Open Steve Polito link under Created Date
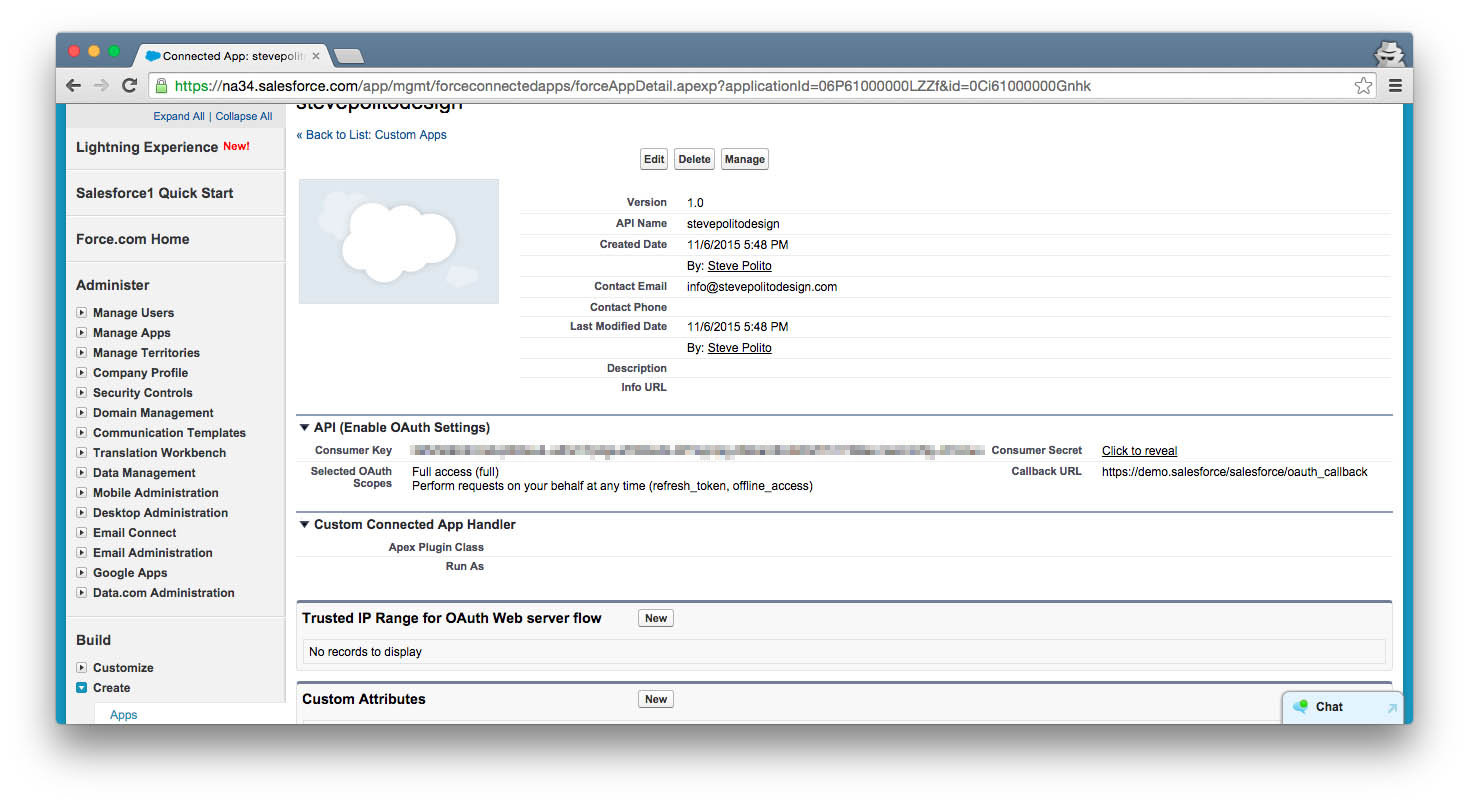Screen dimensions: 1469x804 tap(740, 266)
